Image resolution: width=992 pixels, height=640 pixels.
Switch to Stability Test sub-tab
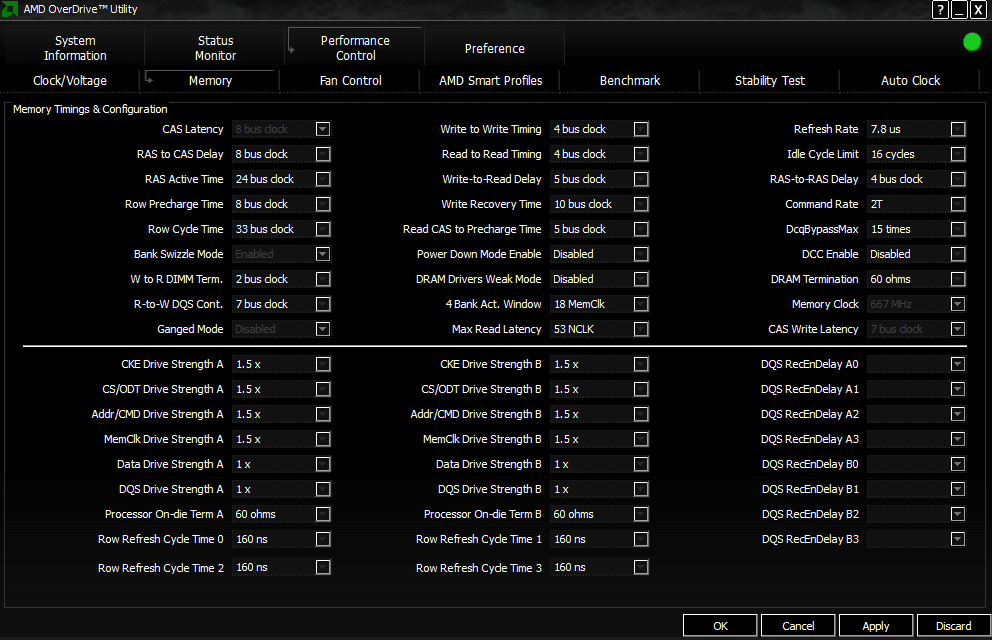(769, 80)
